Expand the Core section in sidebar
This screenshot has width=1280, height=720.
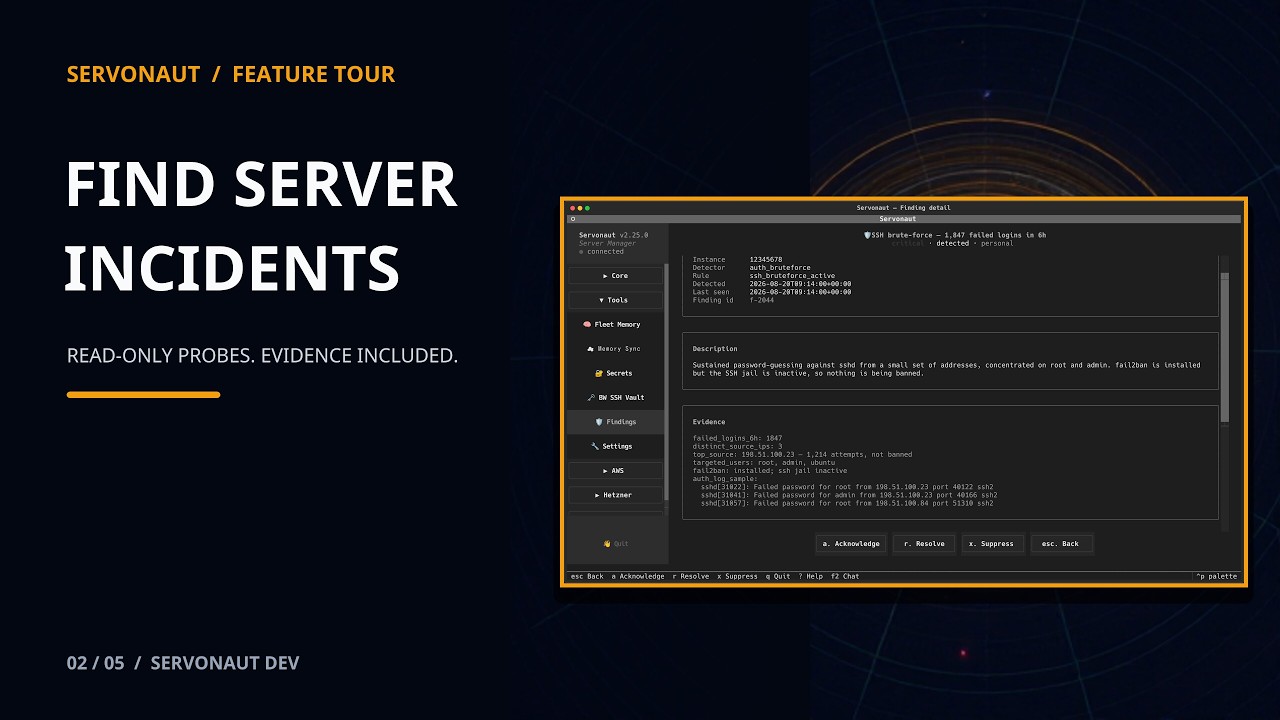point(615,276)
